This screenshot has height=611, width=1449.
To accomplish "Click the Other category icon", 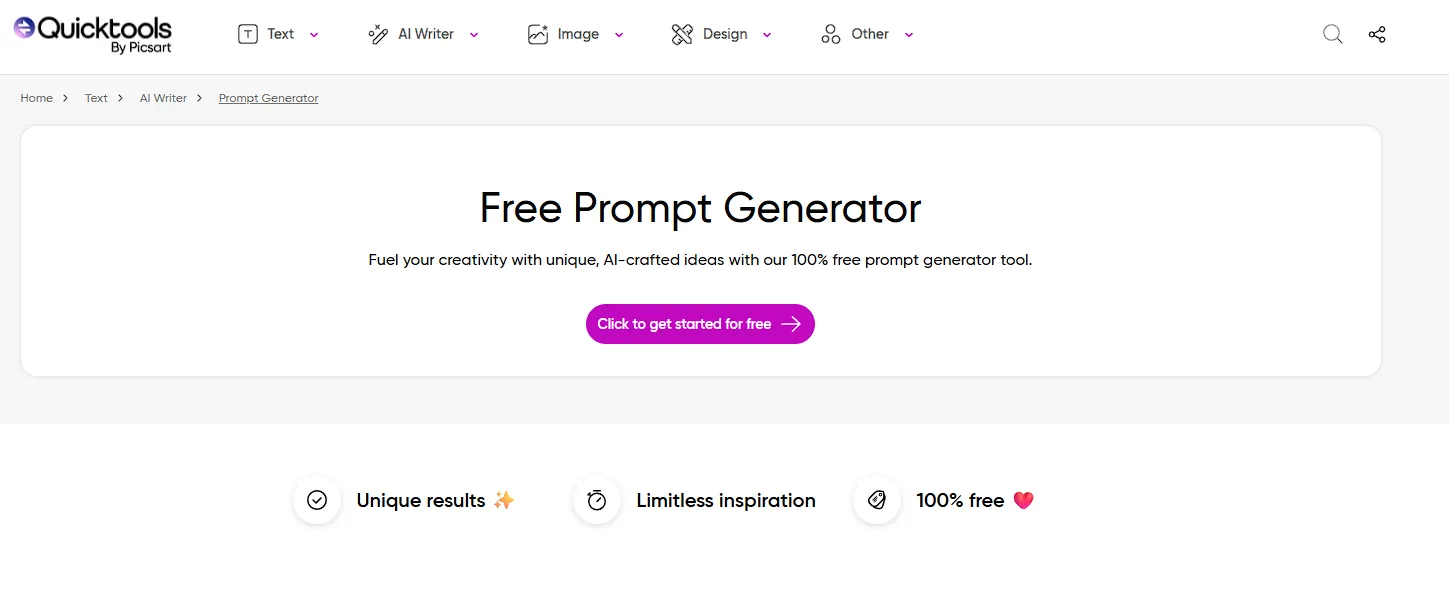I will [x=831, y=35].
